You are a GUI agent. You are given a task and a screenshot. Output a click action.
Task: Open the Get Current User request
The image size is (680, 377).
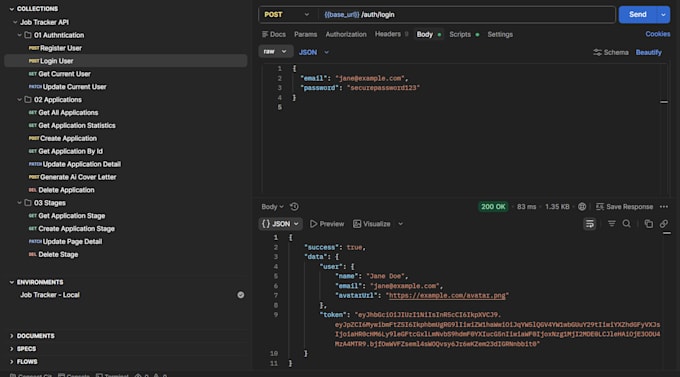pos(126,74)
